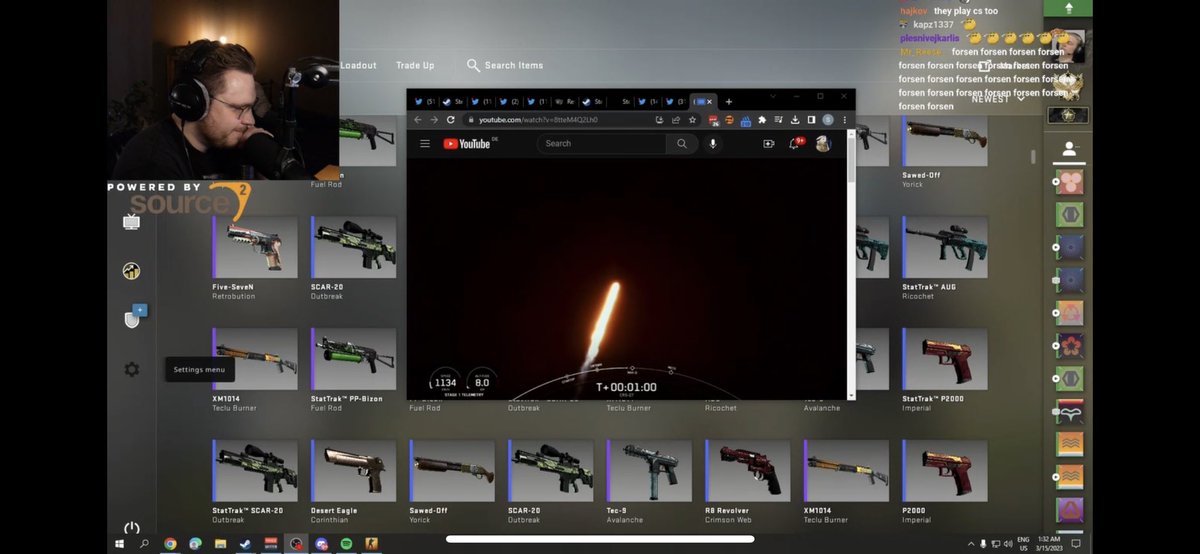Open the CS:GO Watch TV icon in sidebar
The width and height of the screenshot is (1200, 554).
(x=131, y=222)
